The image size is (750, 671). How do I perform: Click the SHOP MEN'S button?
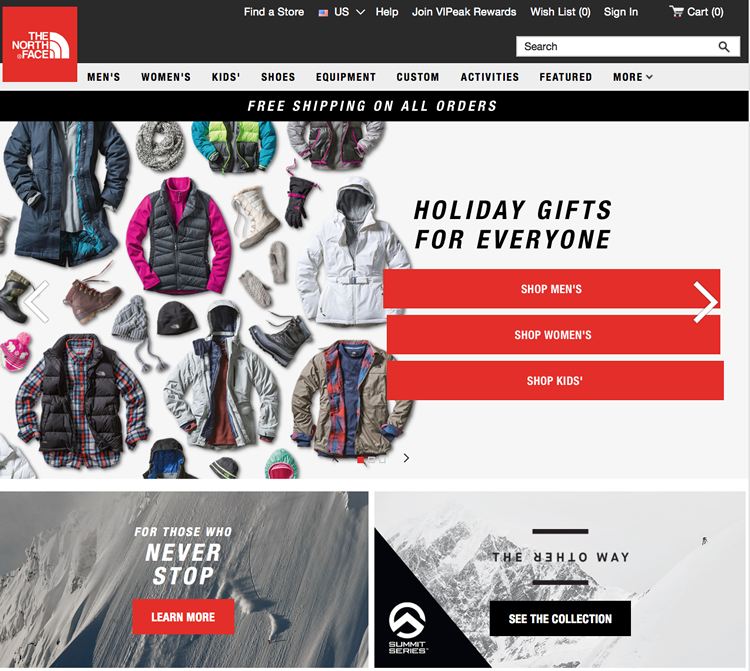click(551, 289)
